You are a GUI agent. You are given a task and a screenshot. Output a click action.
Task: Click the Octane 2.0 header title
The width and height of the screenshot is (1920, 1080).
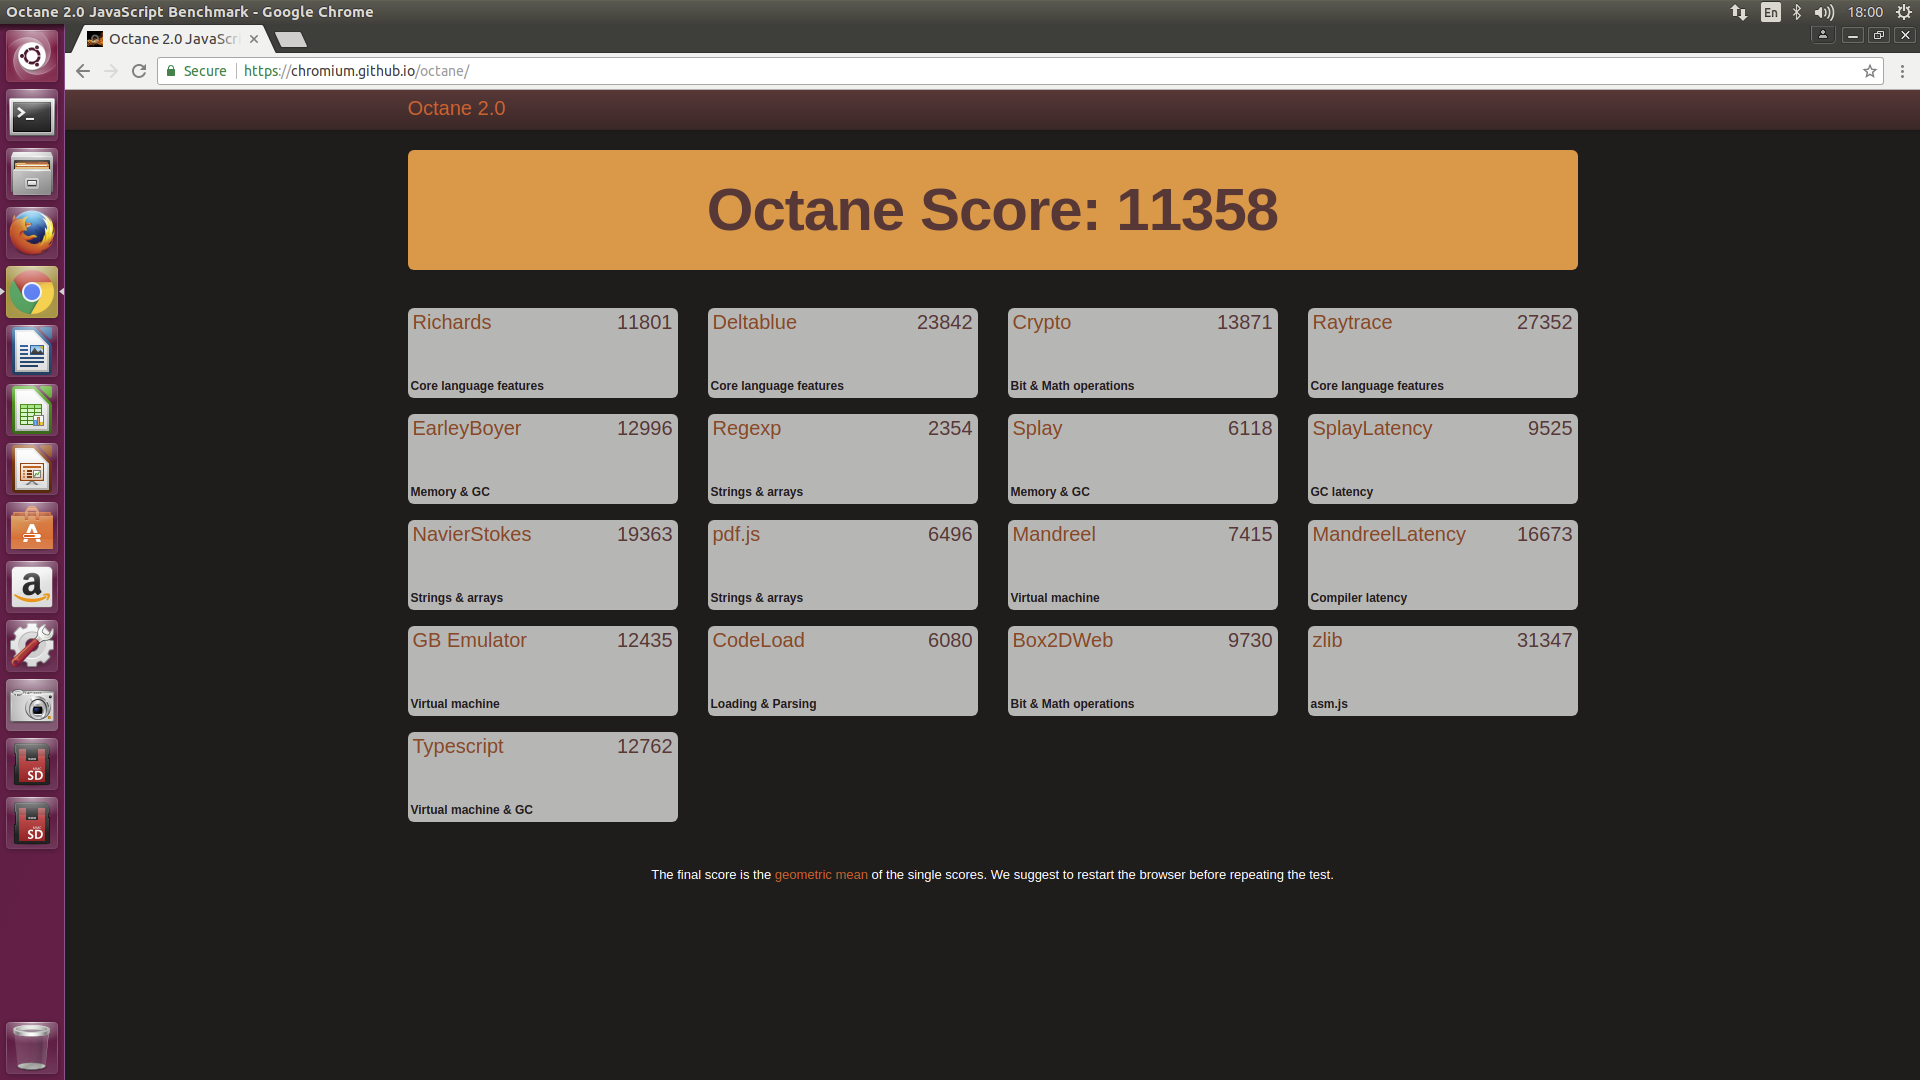tap(456, 108)
